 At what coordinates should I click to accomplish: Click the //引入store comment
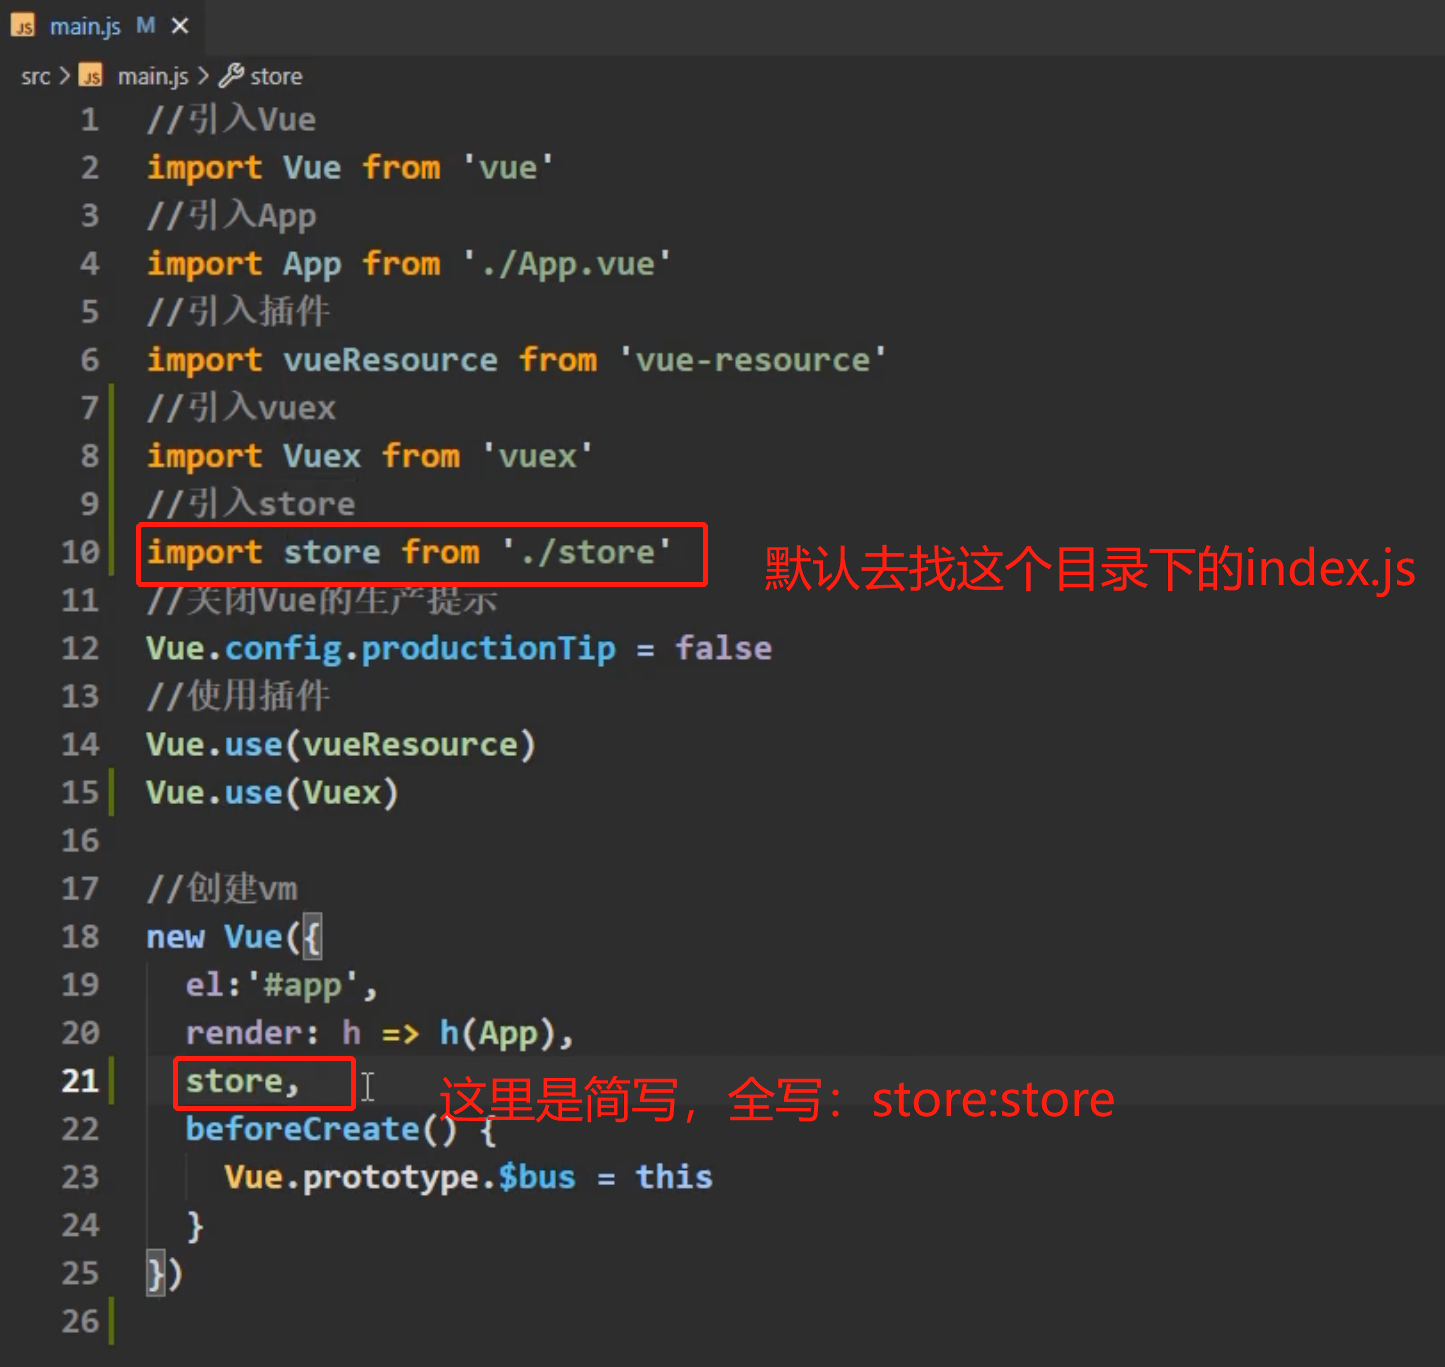(251, 504)
